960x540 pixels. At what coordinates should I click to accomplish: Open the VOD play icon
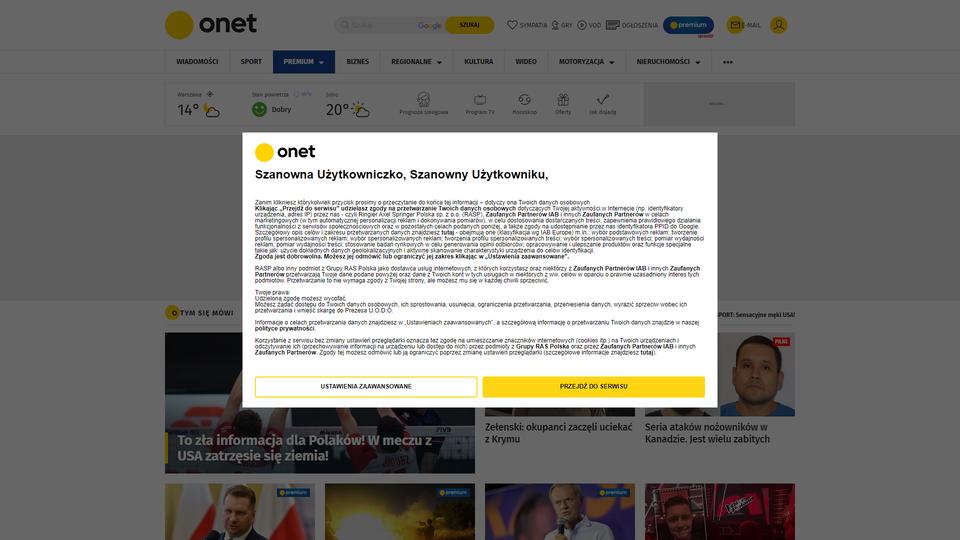pos(582,25)
